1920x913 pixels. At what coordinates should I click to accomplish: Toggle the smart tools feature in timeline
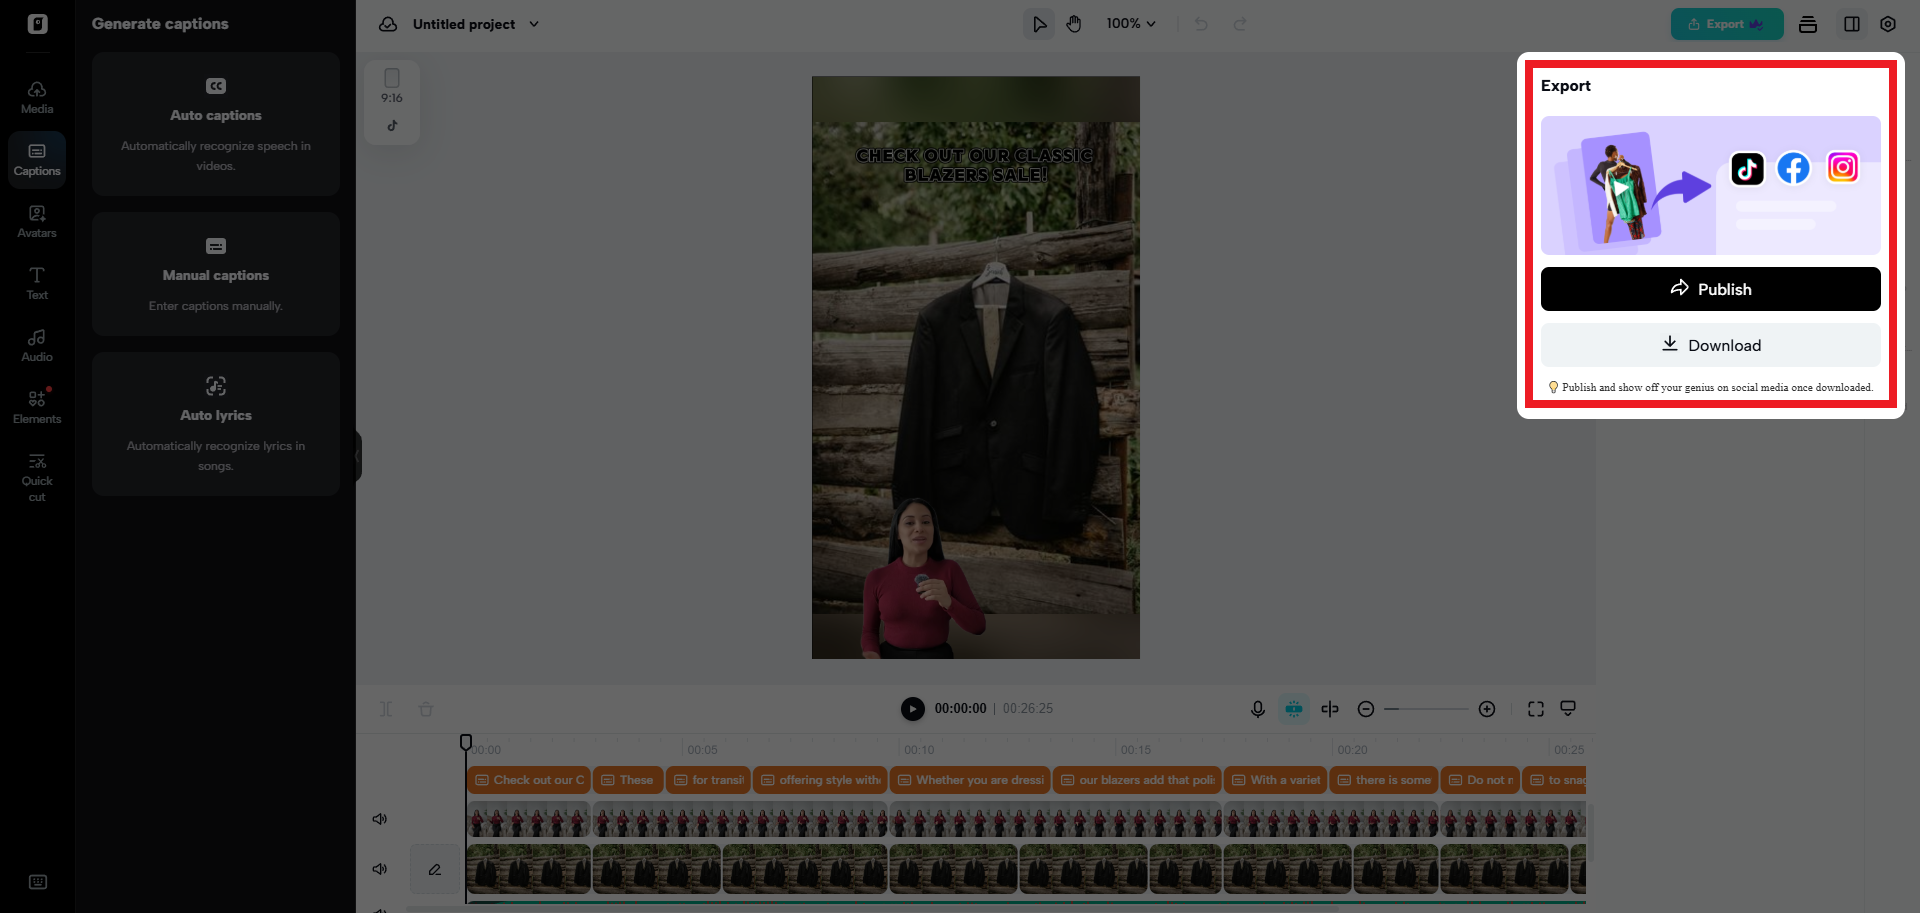1294,708
